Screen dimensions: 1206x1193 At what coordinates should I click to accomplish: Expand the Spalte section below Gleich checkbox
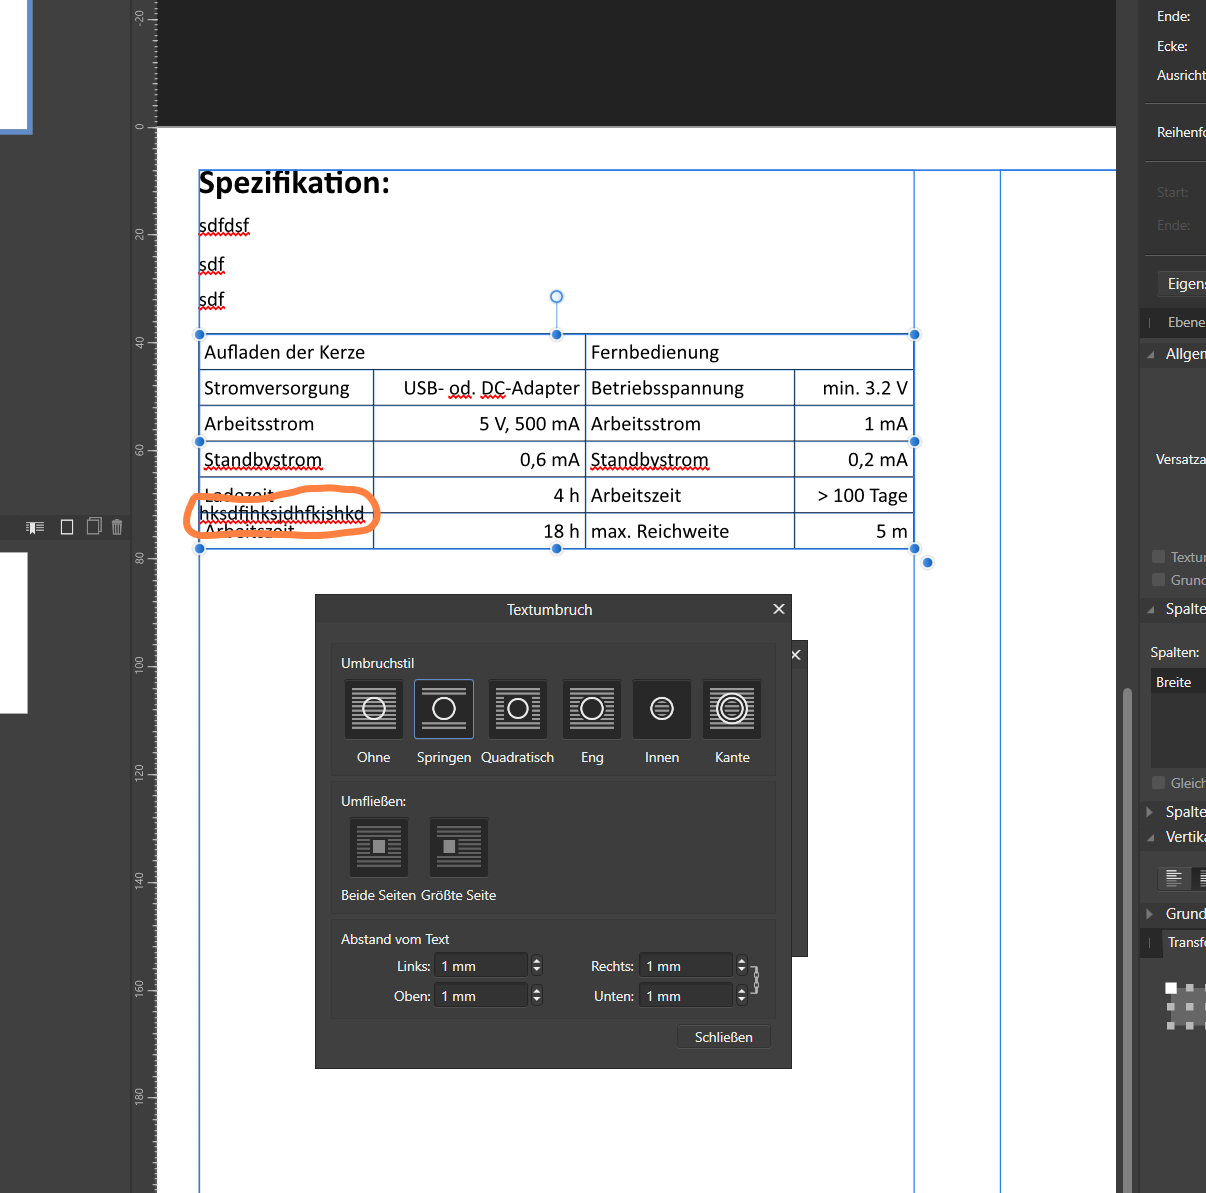1150,812
